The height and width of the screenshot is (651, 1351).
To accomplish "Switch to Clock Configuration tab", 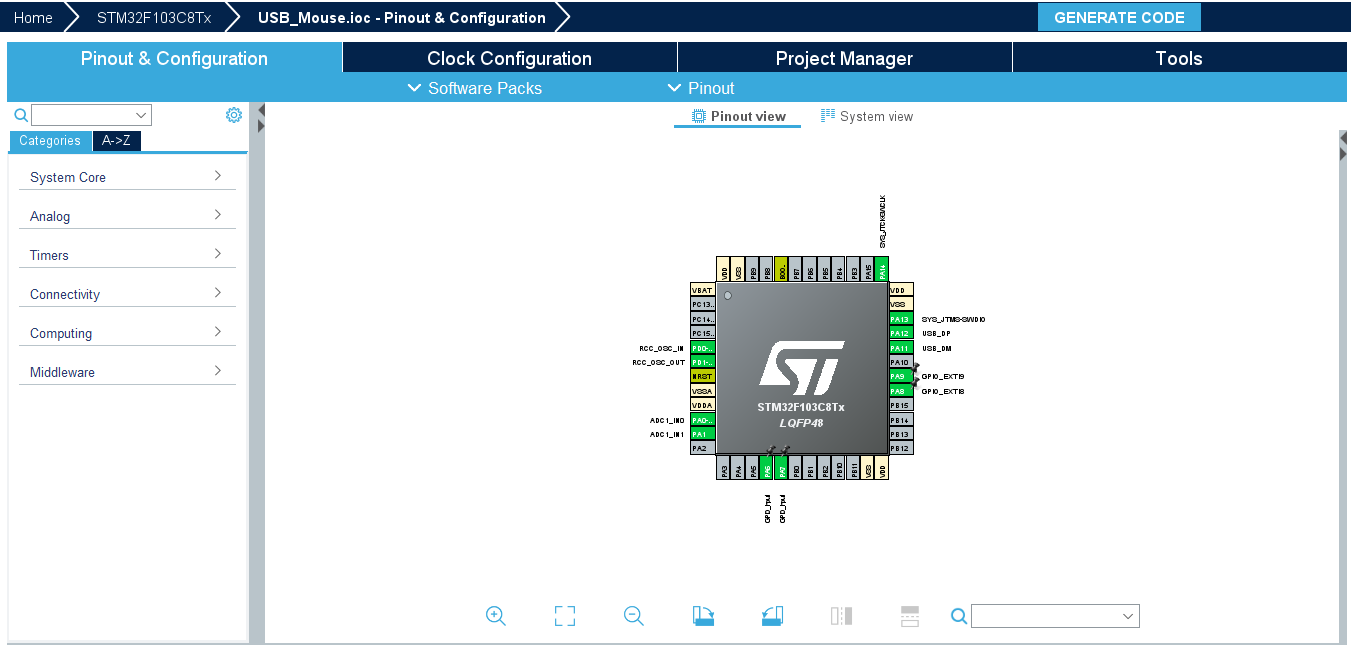I will pos(509,58).
